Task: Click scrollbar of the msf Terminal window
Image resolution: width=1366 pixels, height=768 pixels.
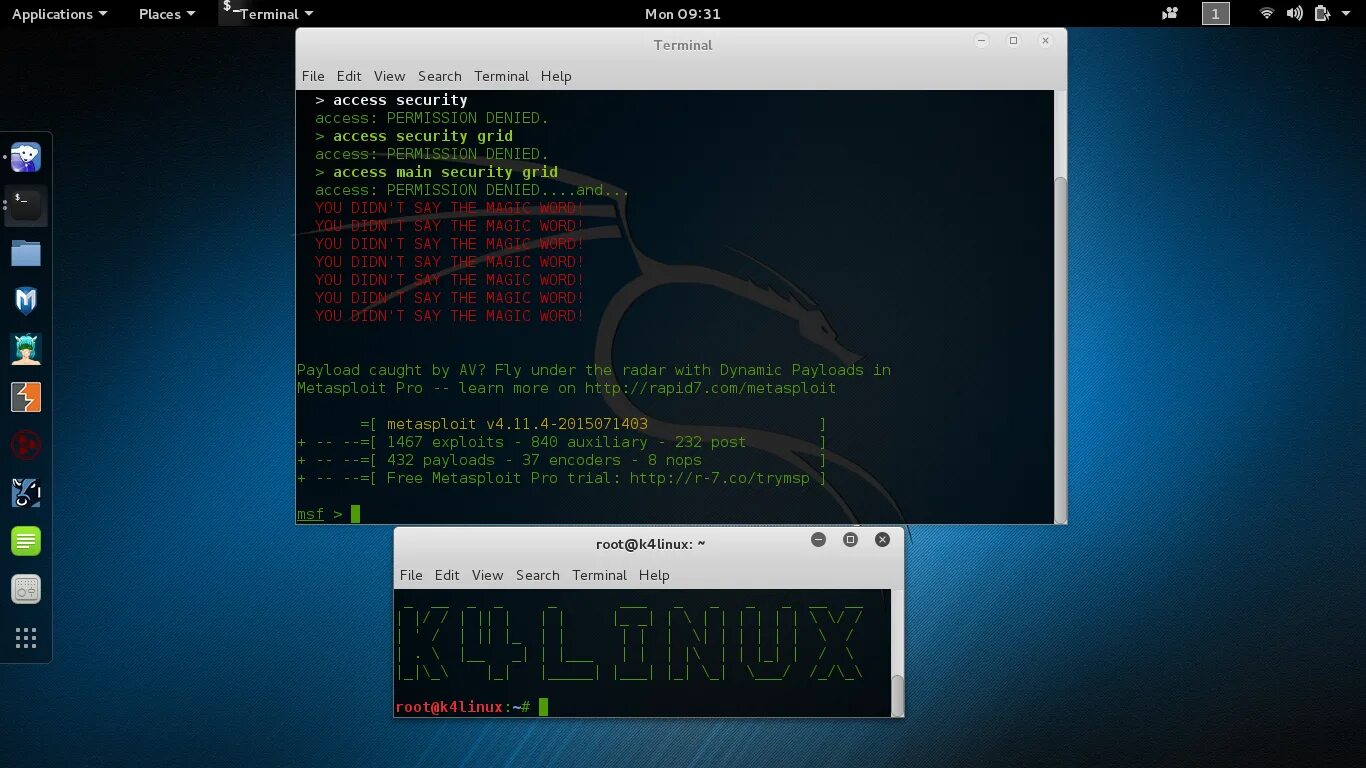Action: [1060, 348]
